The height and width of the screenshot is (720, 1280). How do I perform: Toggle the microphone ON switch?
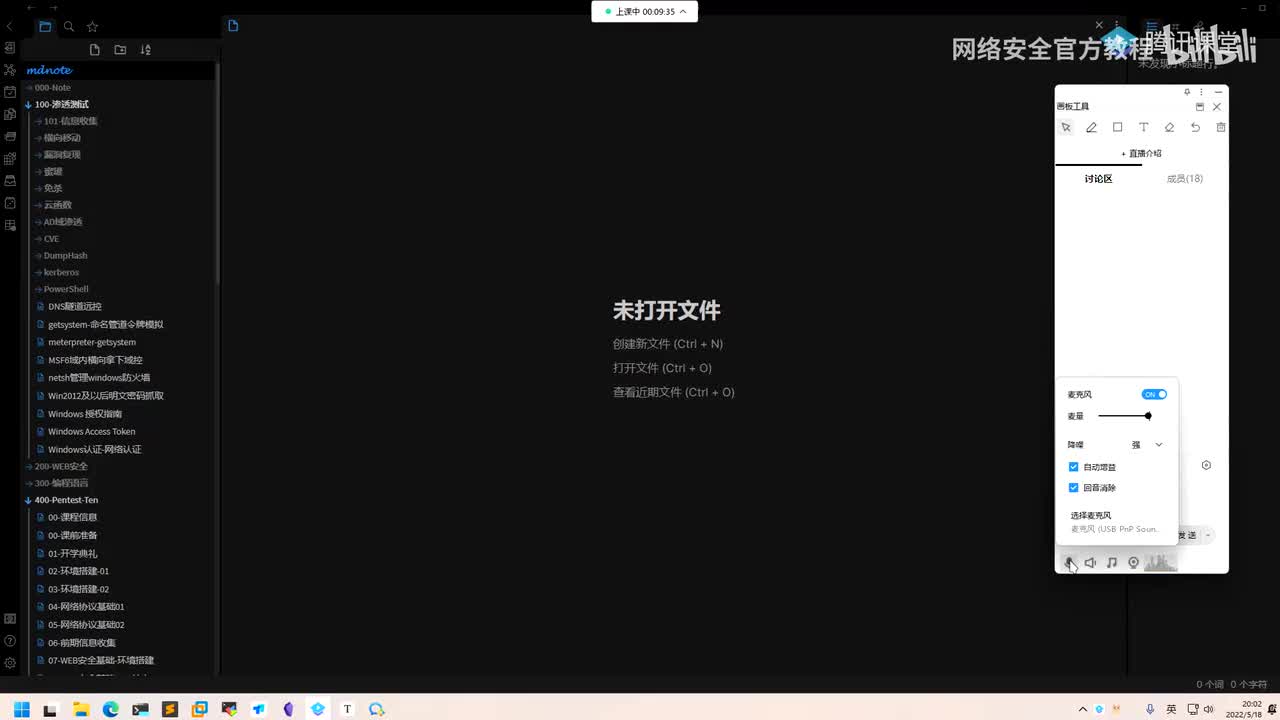click(1154, 394)
